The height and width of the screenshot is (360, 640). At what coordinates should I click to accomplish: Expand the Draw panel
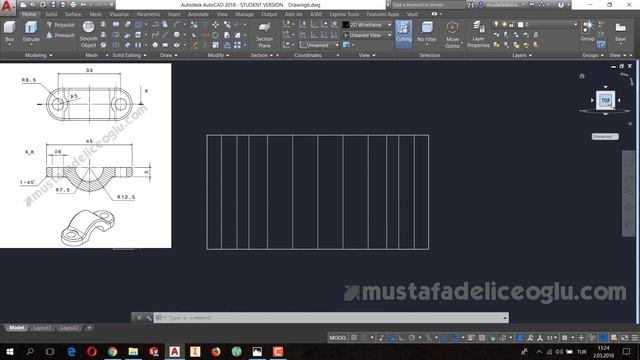pos(169,55)
